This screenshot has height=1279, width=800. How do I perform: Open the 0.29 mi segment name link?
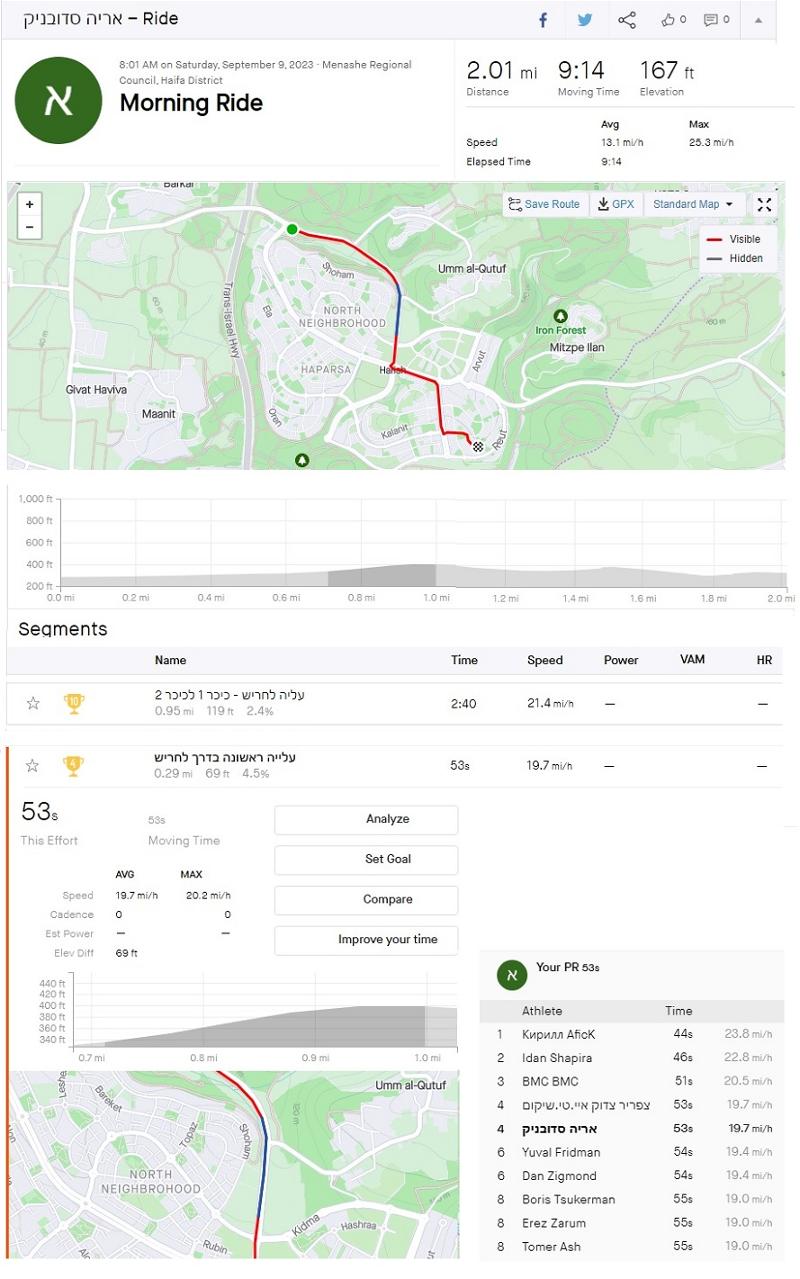(x=225, y=757)
